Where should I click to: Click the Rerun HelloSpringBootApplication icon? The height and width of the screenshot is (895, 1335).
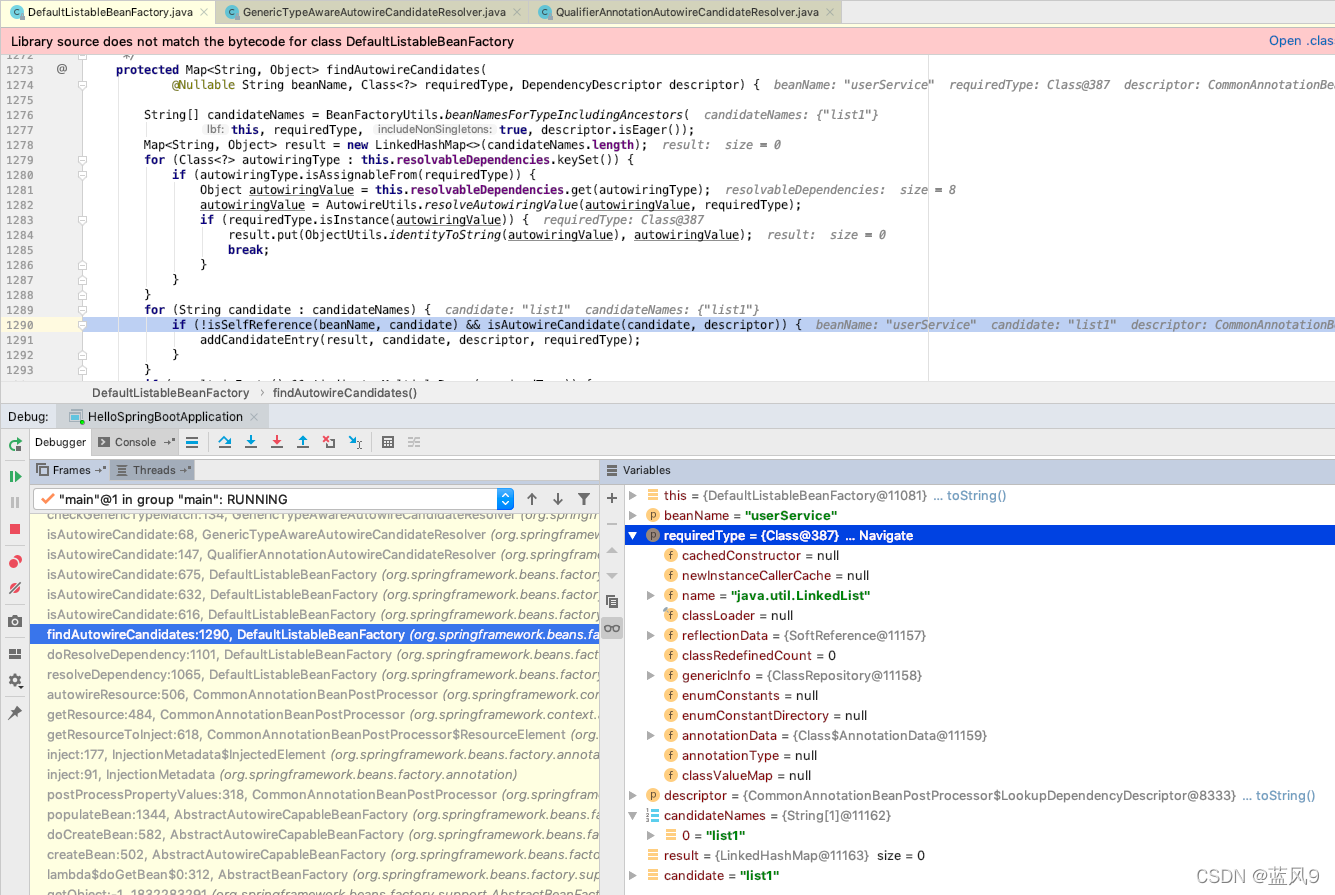coord(15,444)
